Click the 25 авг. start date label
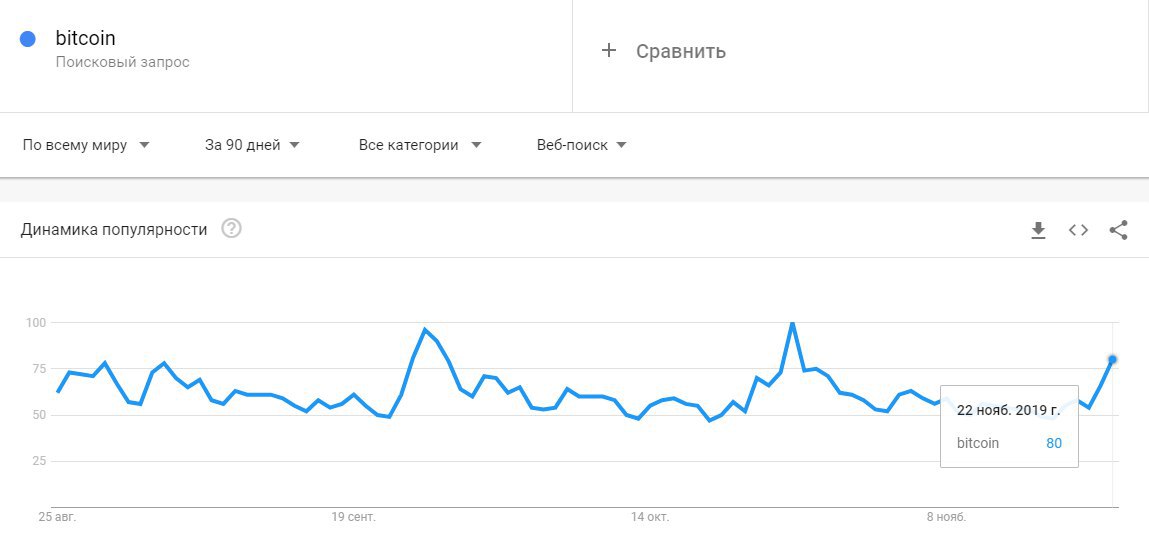 57,517
